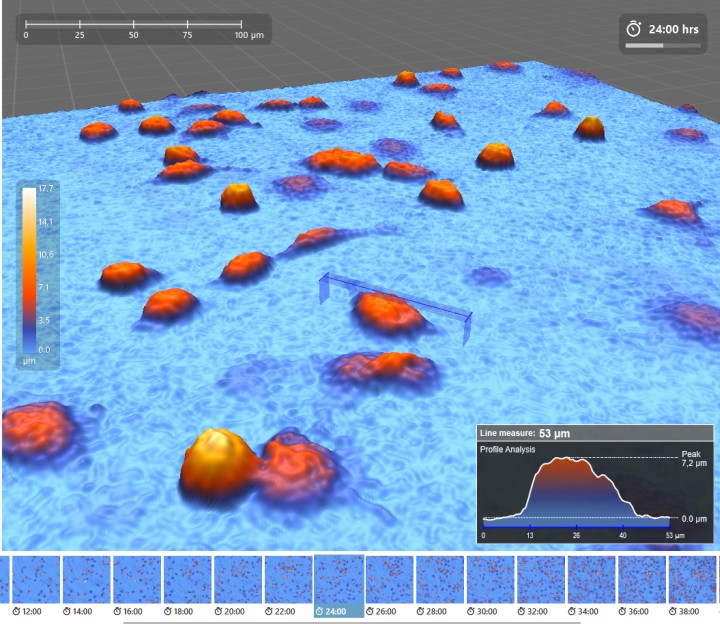Jump to the 32:00 timeline frame
The height and width of the screenshot is (624, 720).
[540, 580]
